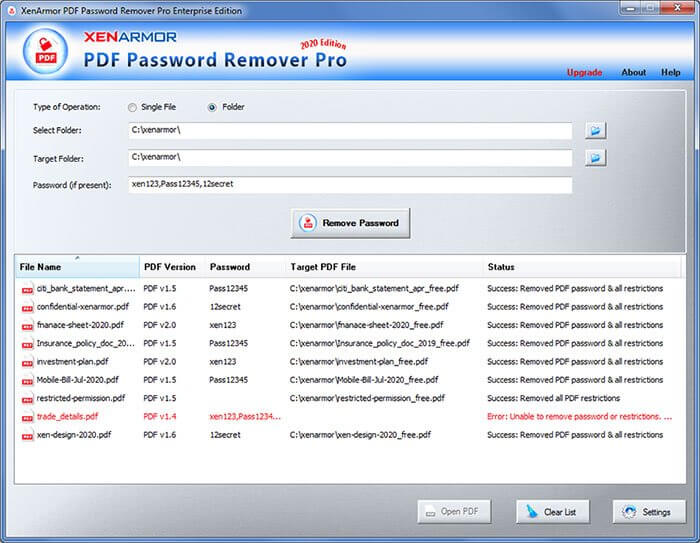
Task: Select file name restricted-permission.pdf
Action: click(x=81, y=398)
